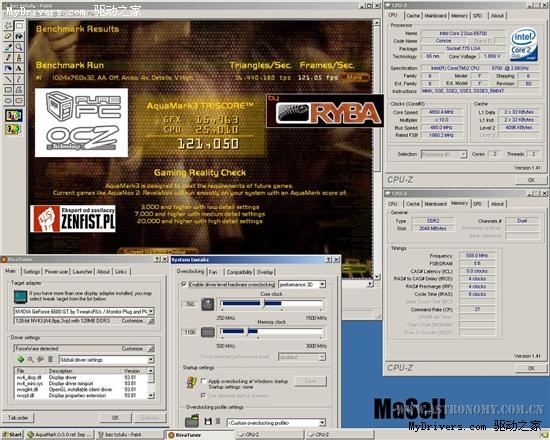Image resolution: width=550 pixels, height=440 pixels.
Task: Select the Eraser tool in Paint
Action: (x=8, y=36)
